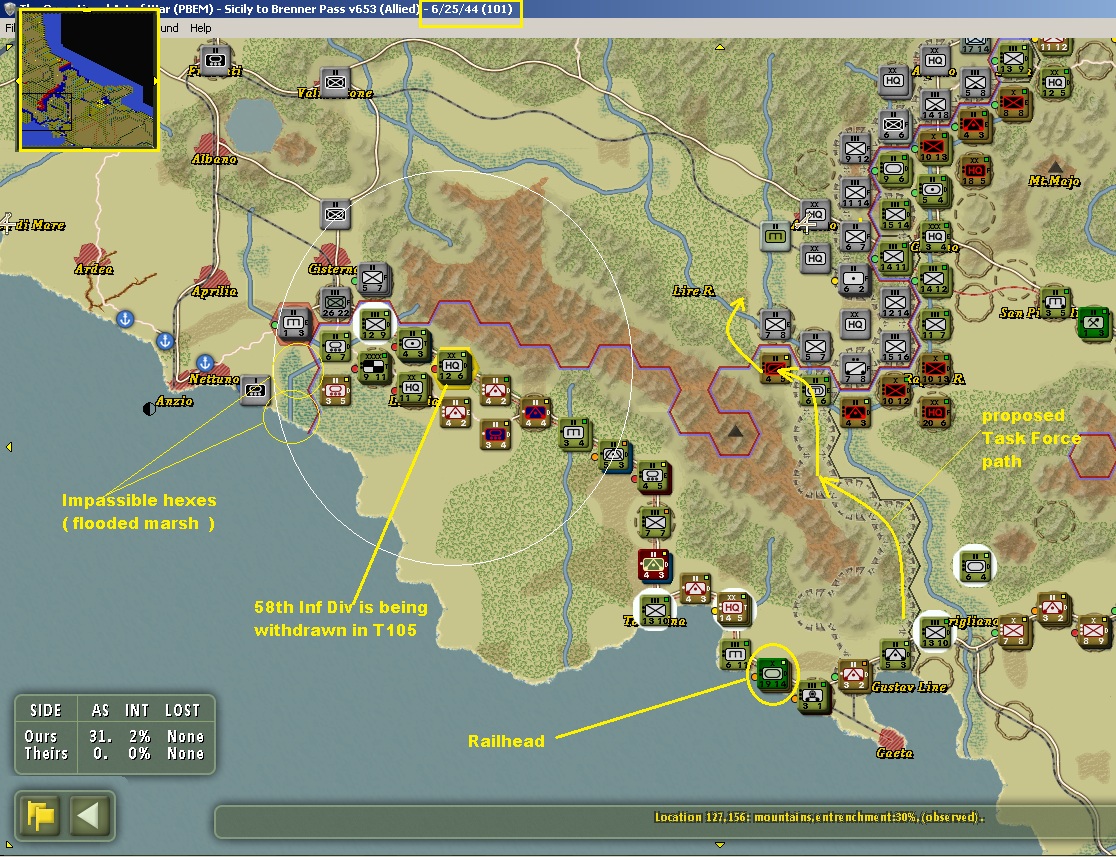Select the bright green 1 3 engineer unit

tap(1094, 324)
